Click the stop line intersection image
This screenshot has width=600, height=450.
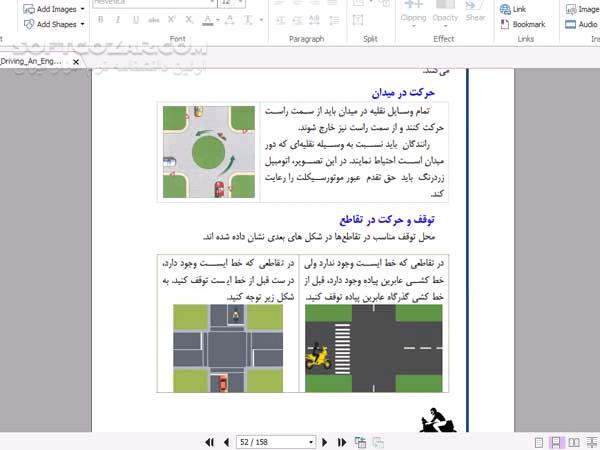228,348
